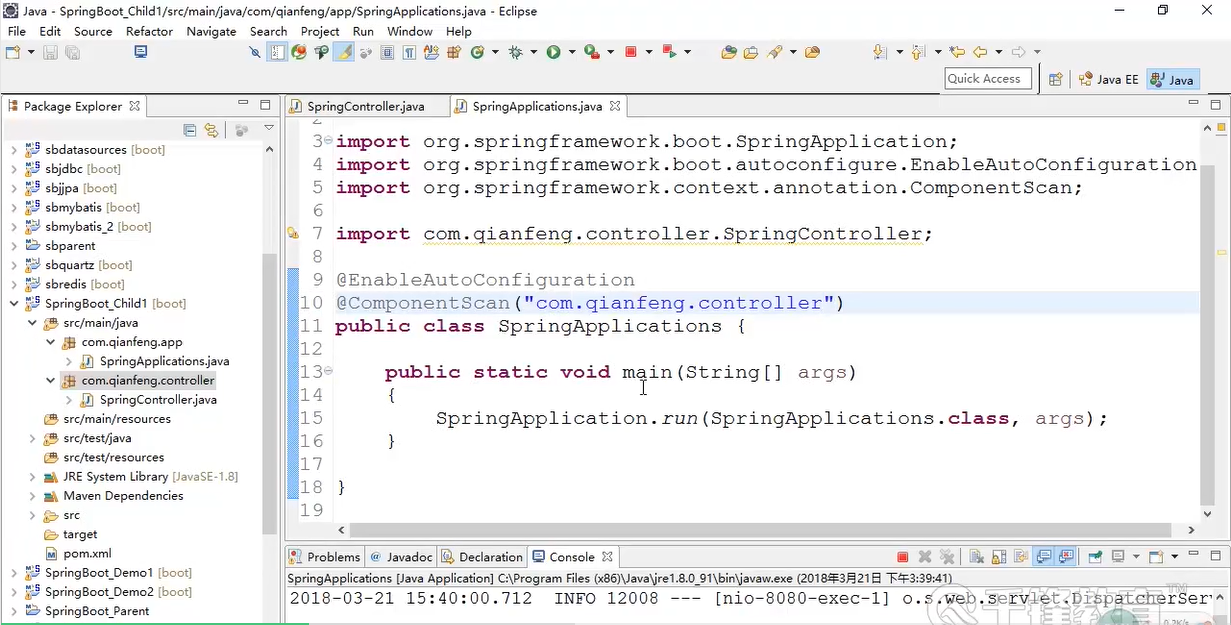Expand the sbdatasources project
The height and width of the screenshot is (625, 1231).
14,150
